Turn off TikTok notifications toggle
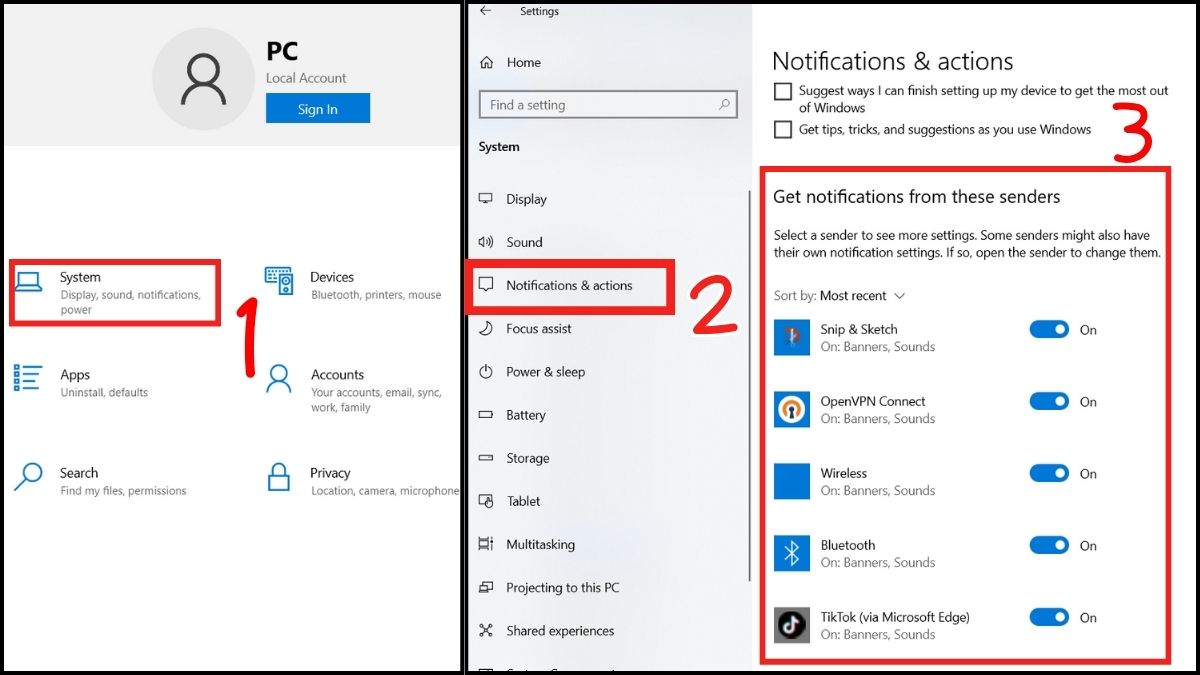This screenshot has height=675, width=1200. click(x=1049, y=617)
